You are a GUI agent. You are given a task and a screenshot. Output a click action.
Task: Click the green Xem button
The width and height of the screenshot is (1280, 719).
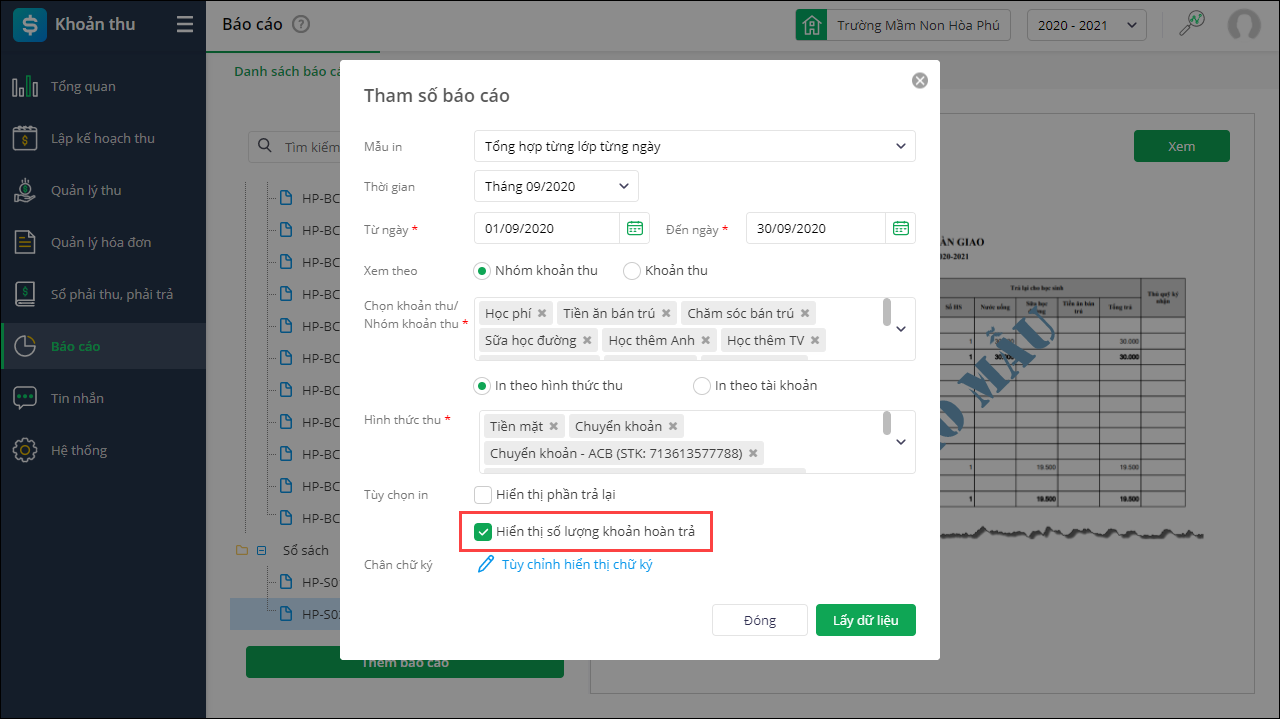(1182, 146)
